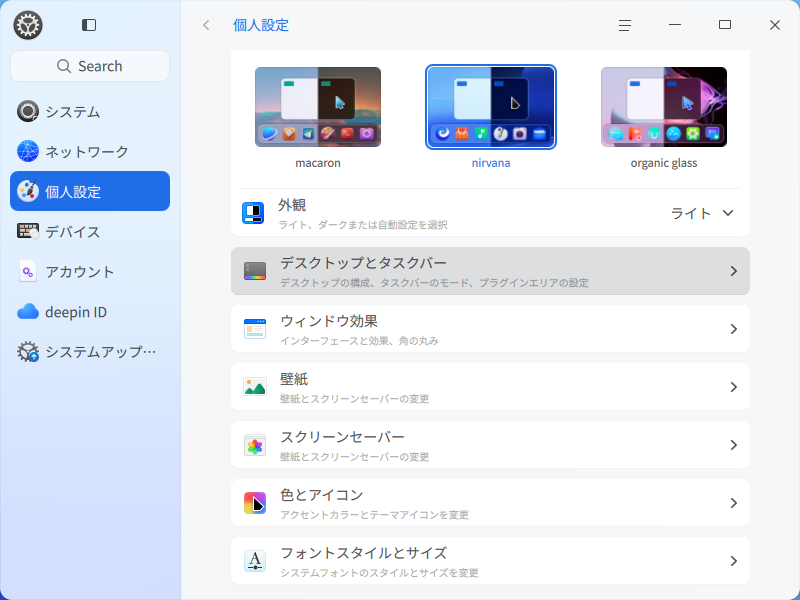Click the deepin ID cloud icon

pyautogui.click(x=28, y=311)
